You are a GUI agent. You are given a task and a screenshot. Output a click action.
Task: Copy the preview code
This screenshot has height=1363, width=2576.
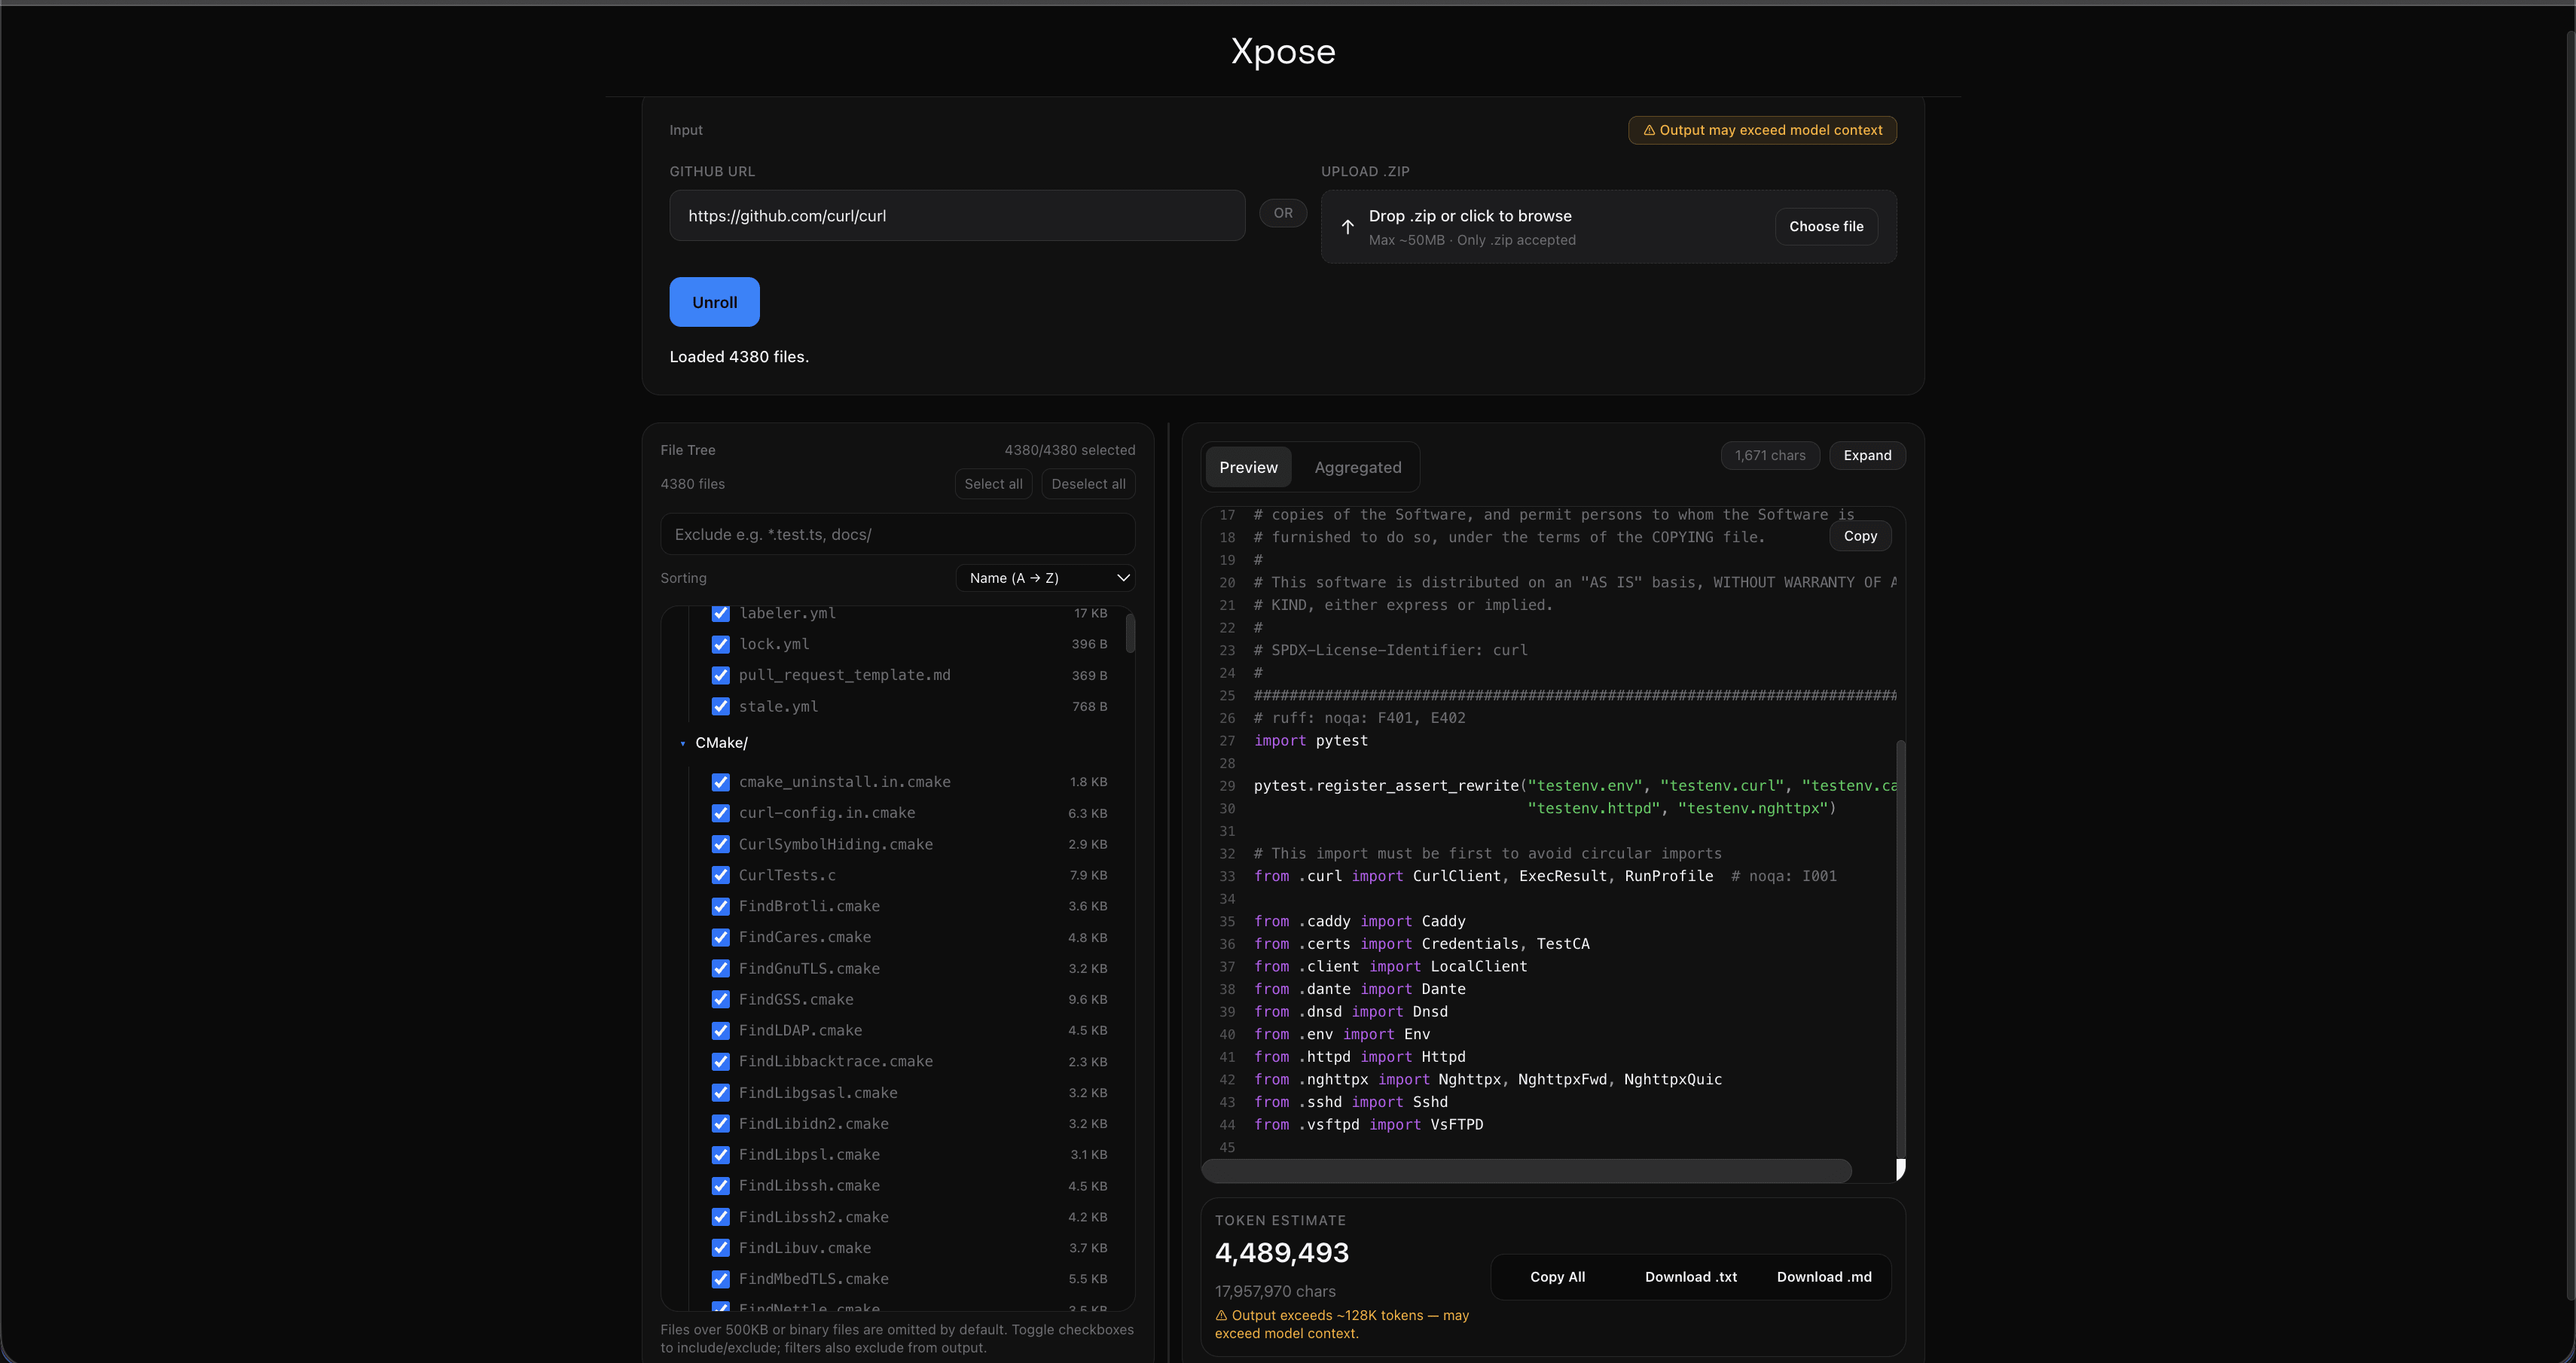[1860, 536]
